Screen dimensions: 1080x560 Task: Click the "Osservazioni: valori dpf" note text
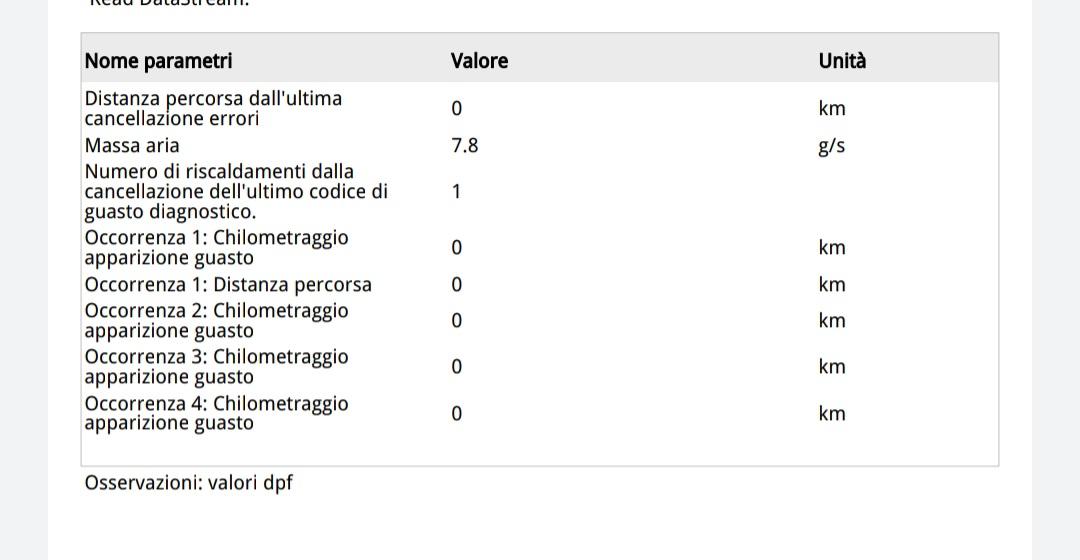pyautogui.click(x=189, y=482)
